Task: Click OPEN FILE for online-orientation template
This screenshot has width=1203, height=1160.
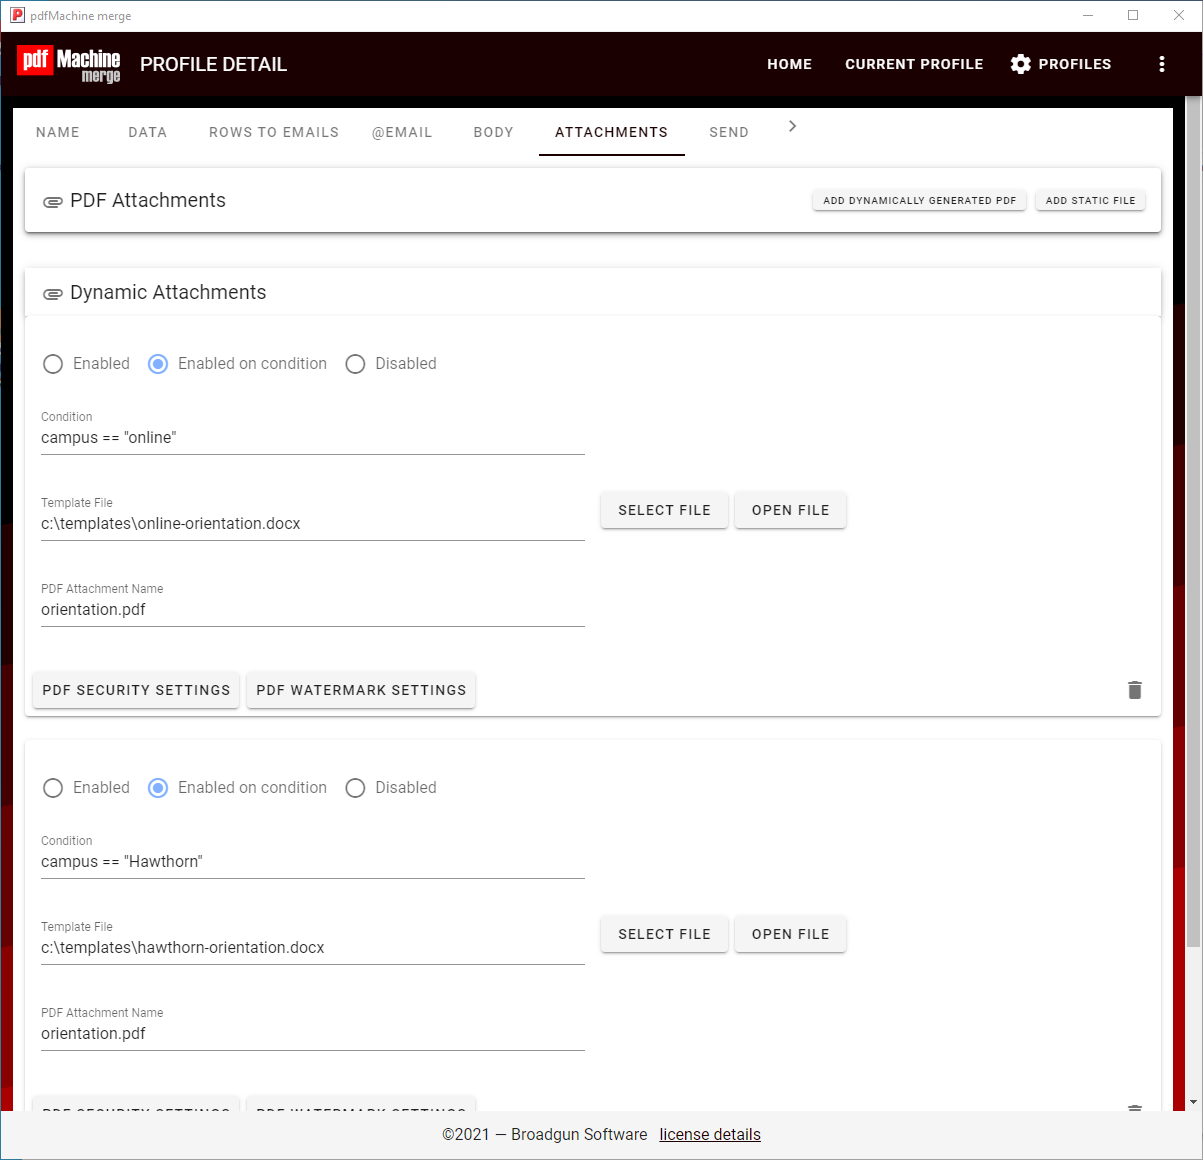Action: [x=790, y=510]
